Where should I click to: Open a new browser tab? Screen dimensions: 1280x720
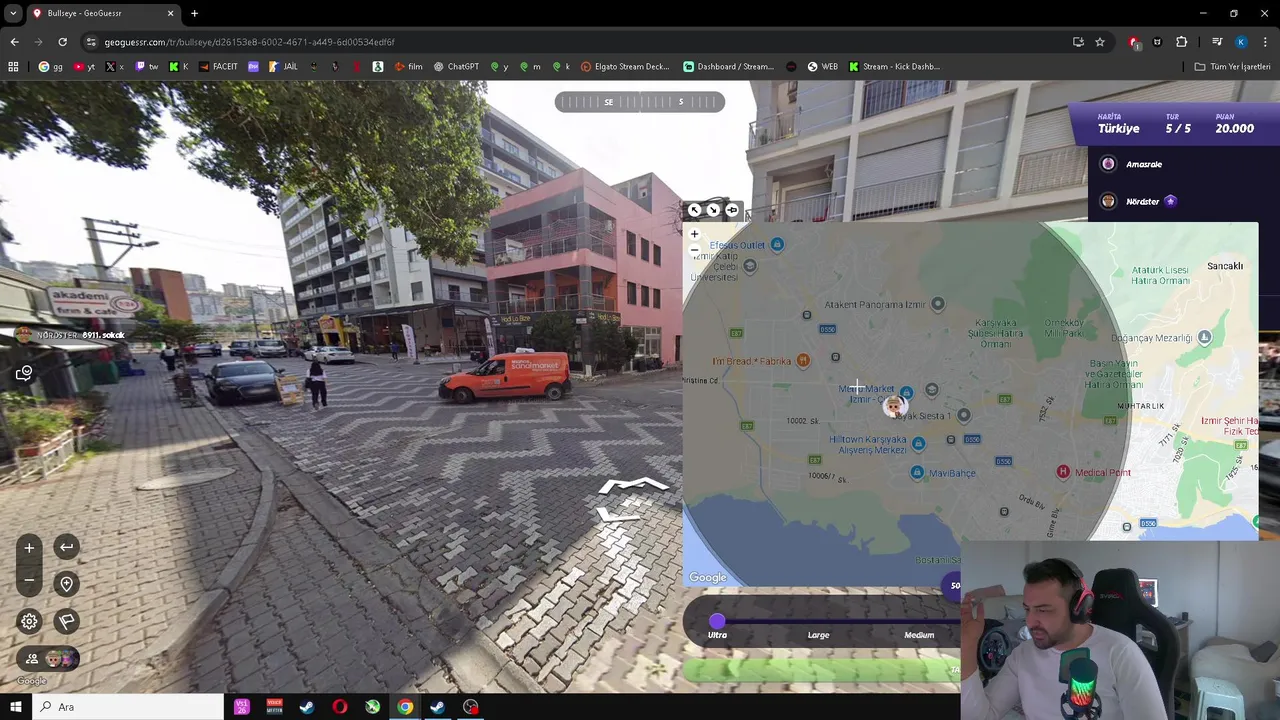click(x=194, y=13)
